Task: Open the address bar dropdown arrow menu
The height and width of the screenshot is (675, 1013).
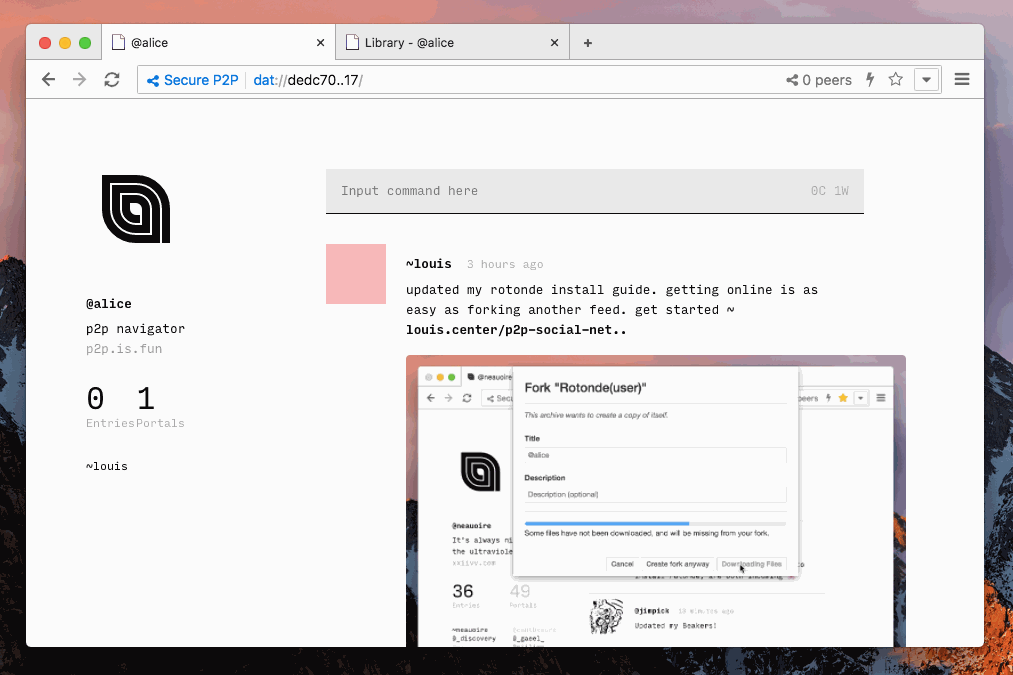Action: pyautogui.click(x=926, y=79)
